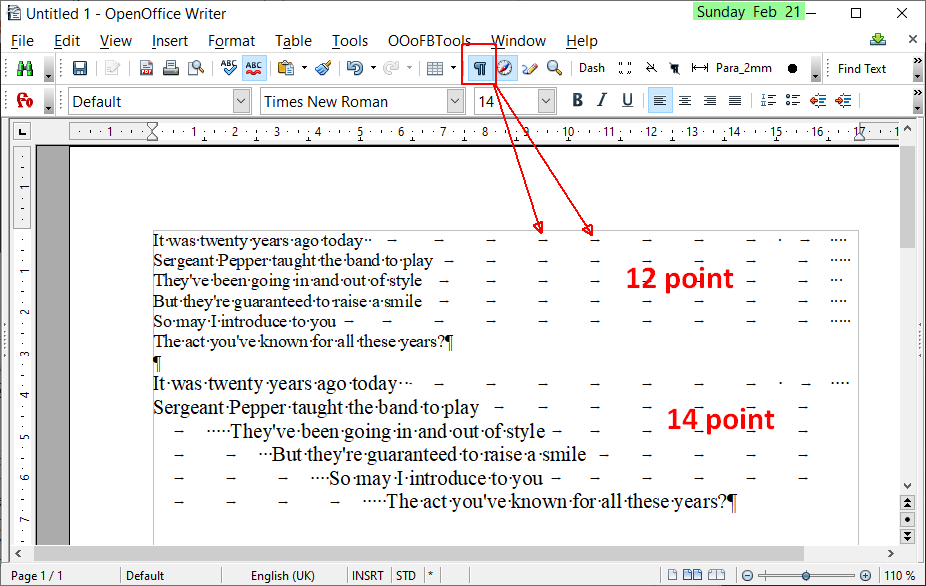Click the vertical scrollbar thumb
Screen dimensions: 926x586
pos(907,198)
